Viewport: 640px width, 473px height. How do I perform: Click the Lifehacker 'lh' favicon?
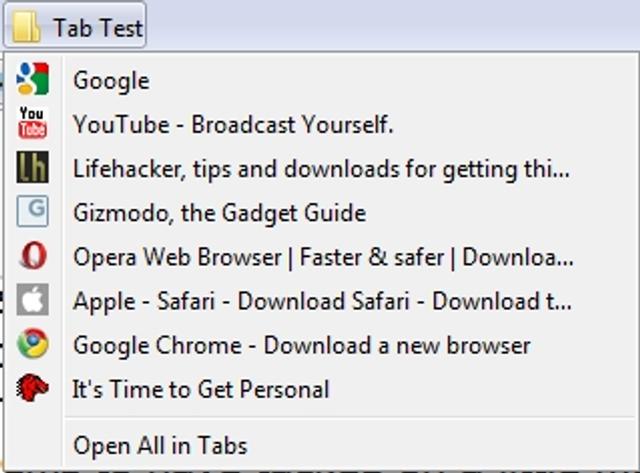click(x=32, y=168)
